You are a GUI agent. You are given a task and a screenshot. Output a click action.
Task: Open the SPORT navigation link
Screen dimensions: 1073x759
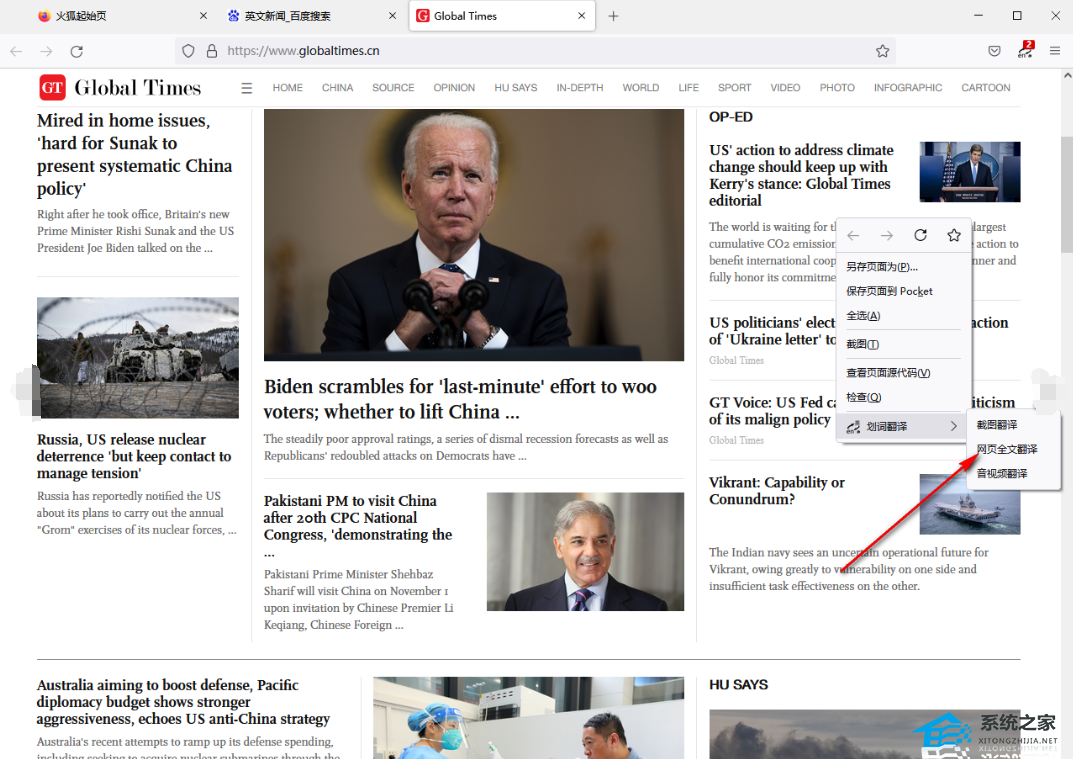click(734, 88)
